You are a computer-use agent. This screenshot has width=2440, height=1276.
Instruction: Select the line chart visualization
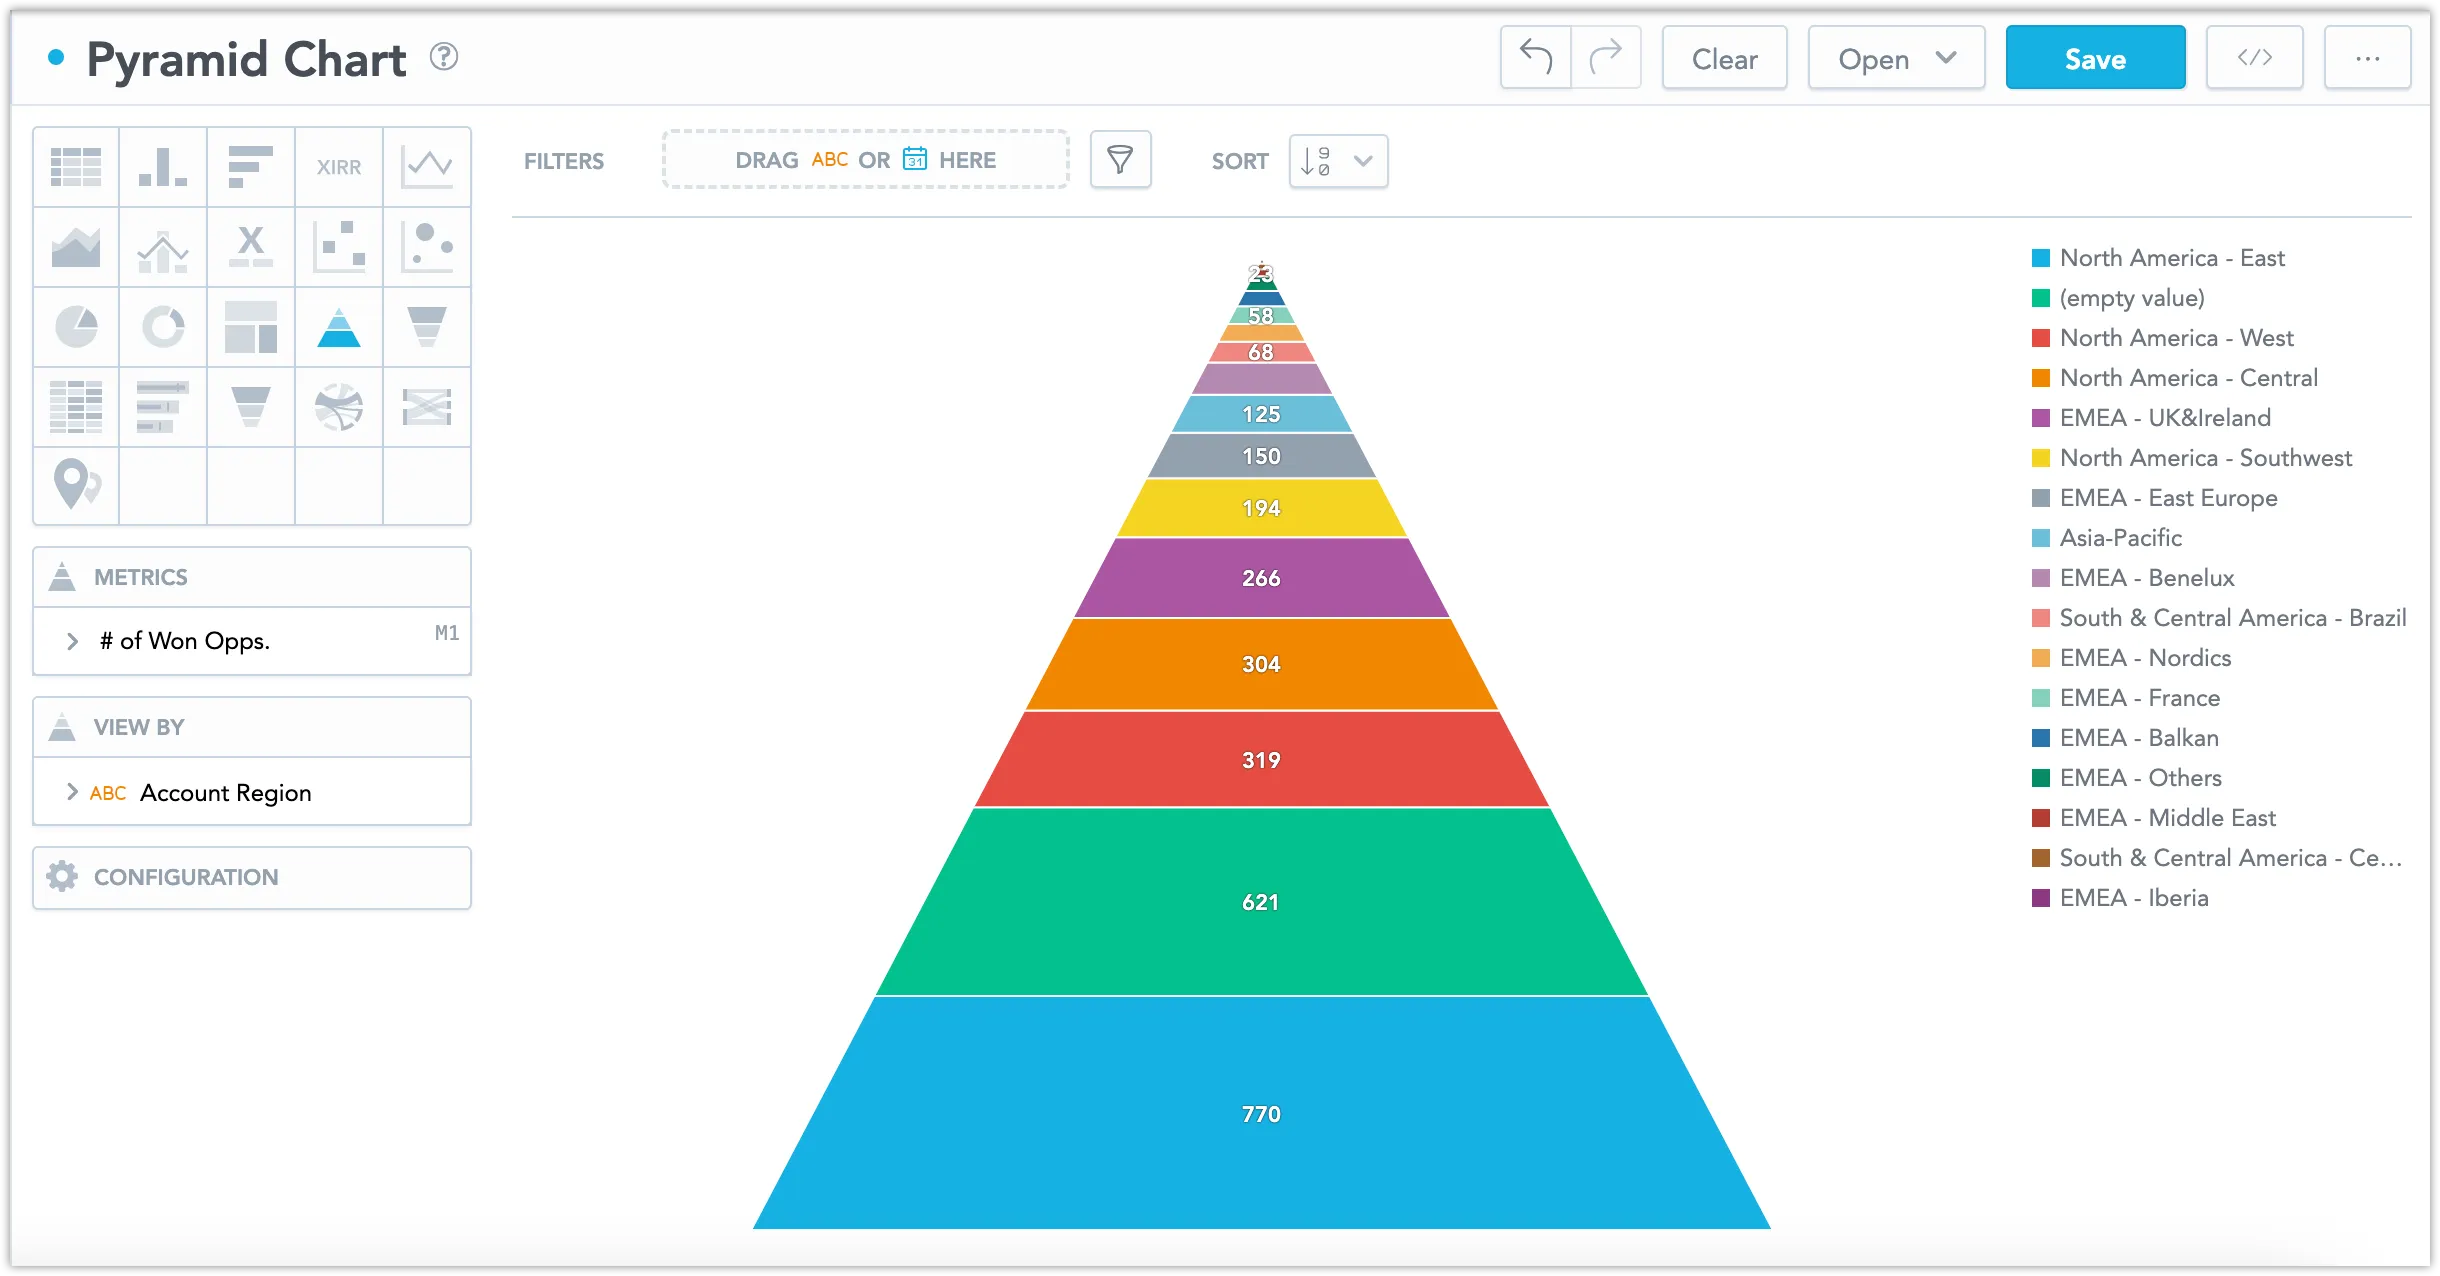(x=427, y=166)
